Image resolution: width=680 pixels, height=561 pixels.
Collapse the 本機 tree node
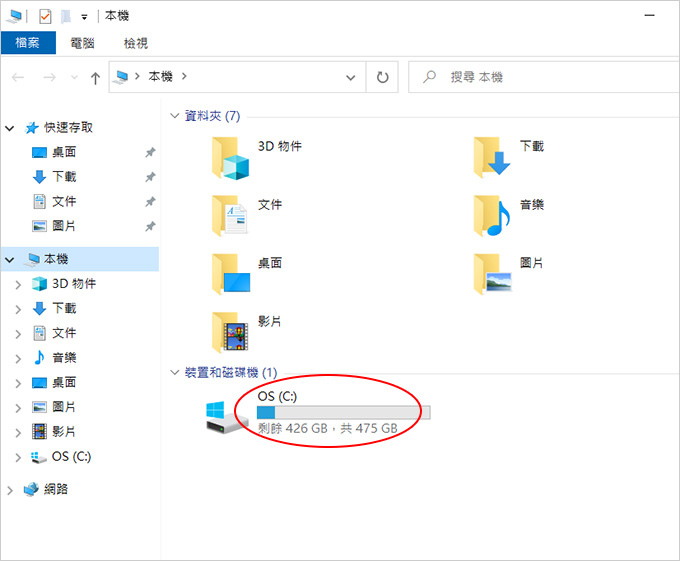click(x=10, y=260)
